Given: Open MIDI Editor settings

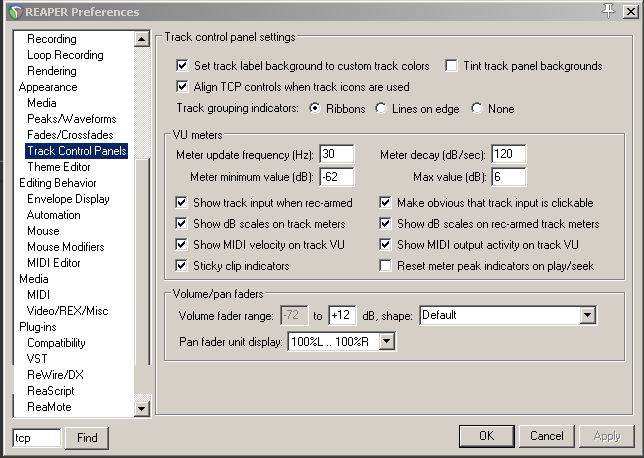Looking at the screenshot, I should (x=54, y=263).
